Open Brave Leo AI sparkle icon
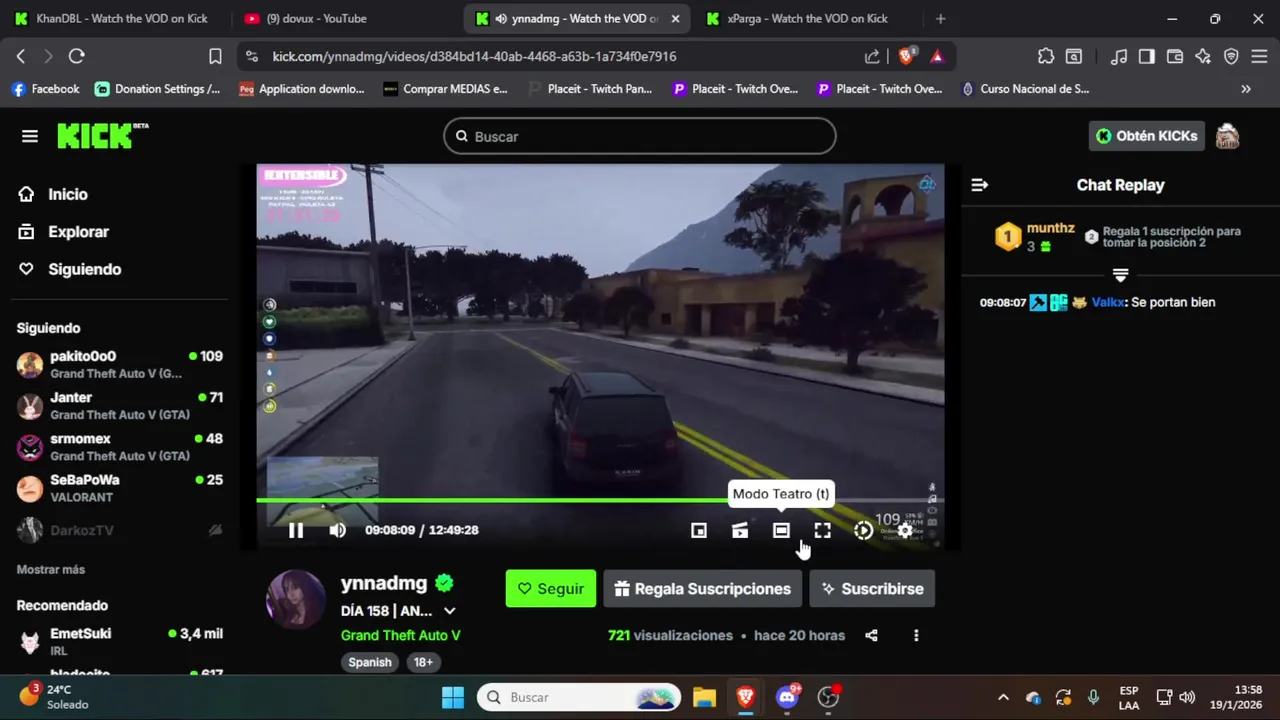Image resolution: width=1280 pixels, height=720 pixels. point(1203,57)
